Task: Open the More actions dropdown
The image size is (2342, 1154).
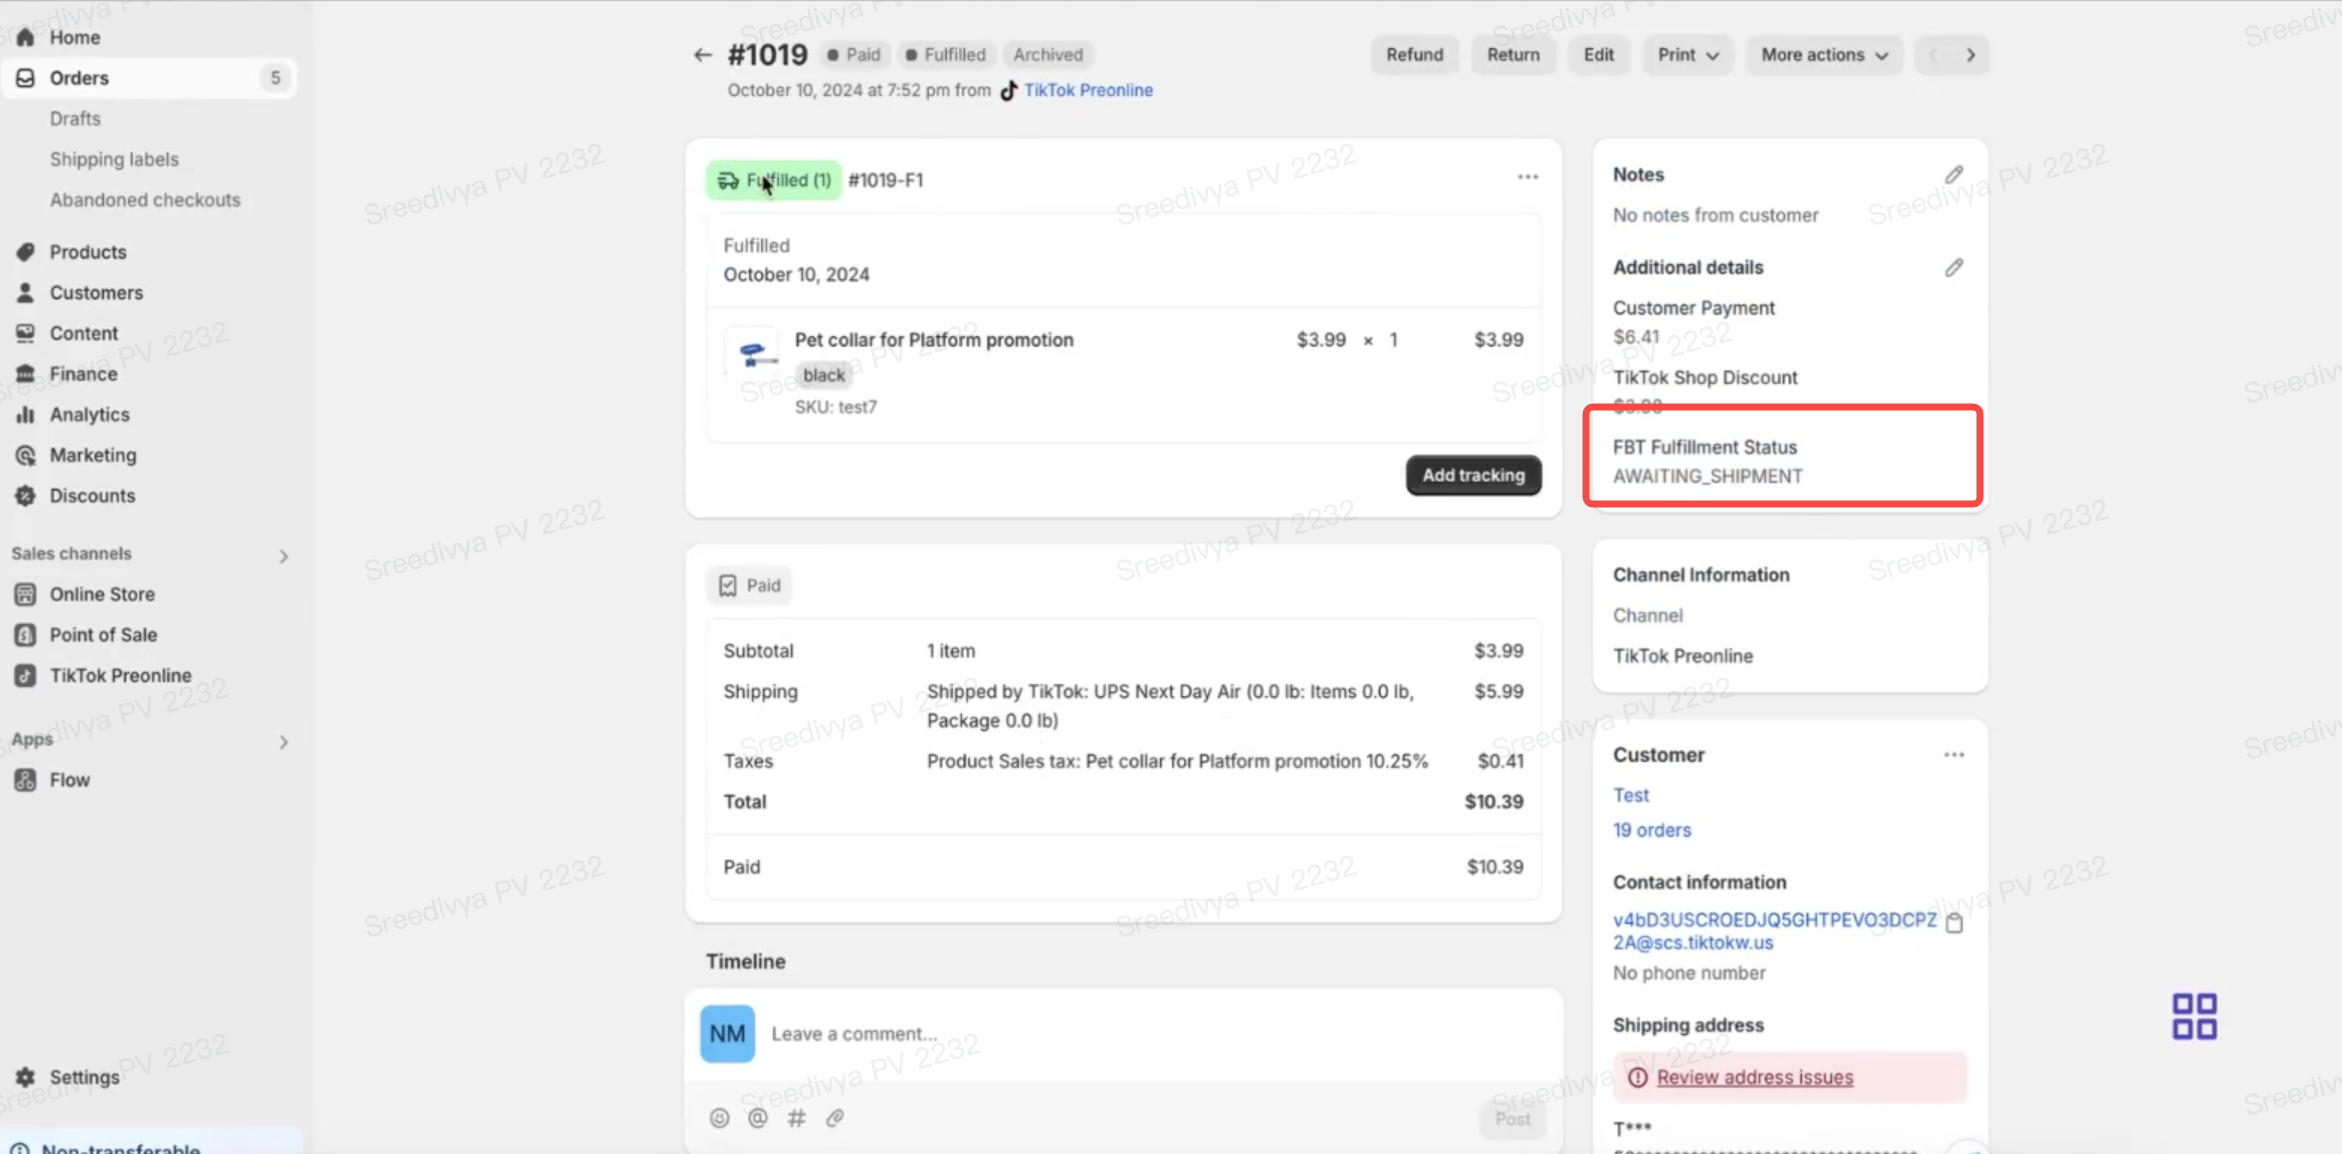Action: coord(1823,55)
